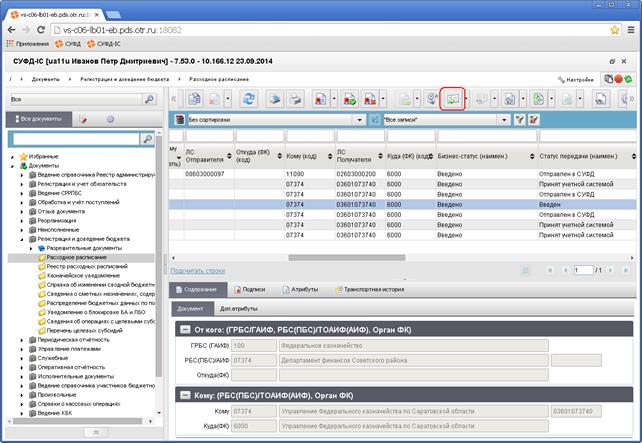Select Реестр расходных расписаний in the tree

87,267
